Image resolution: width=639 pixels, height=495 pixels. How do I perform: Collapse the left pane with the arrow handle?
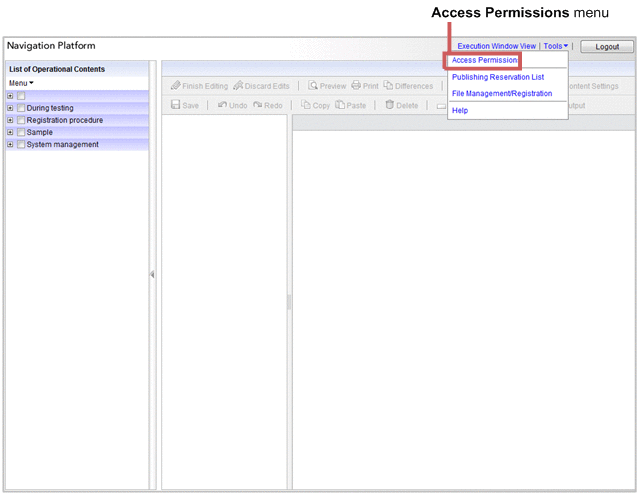[x=152, y=275]
